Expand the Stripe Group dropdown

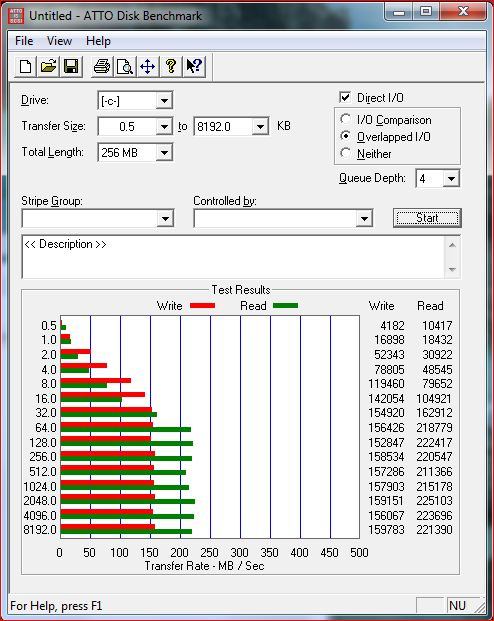[165, 219]
